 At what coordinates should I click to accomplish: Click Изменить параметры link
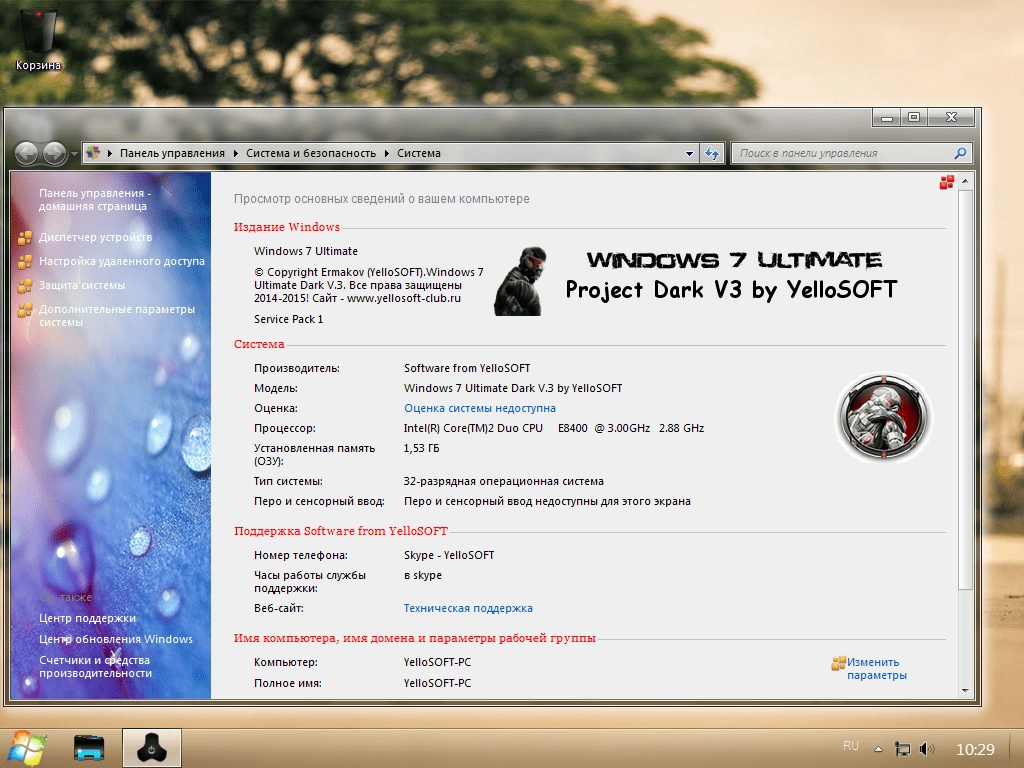click(x=876, y=669)
